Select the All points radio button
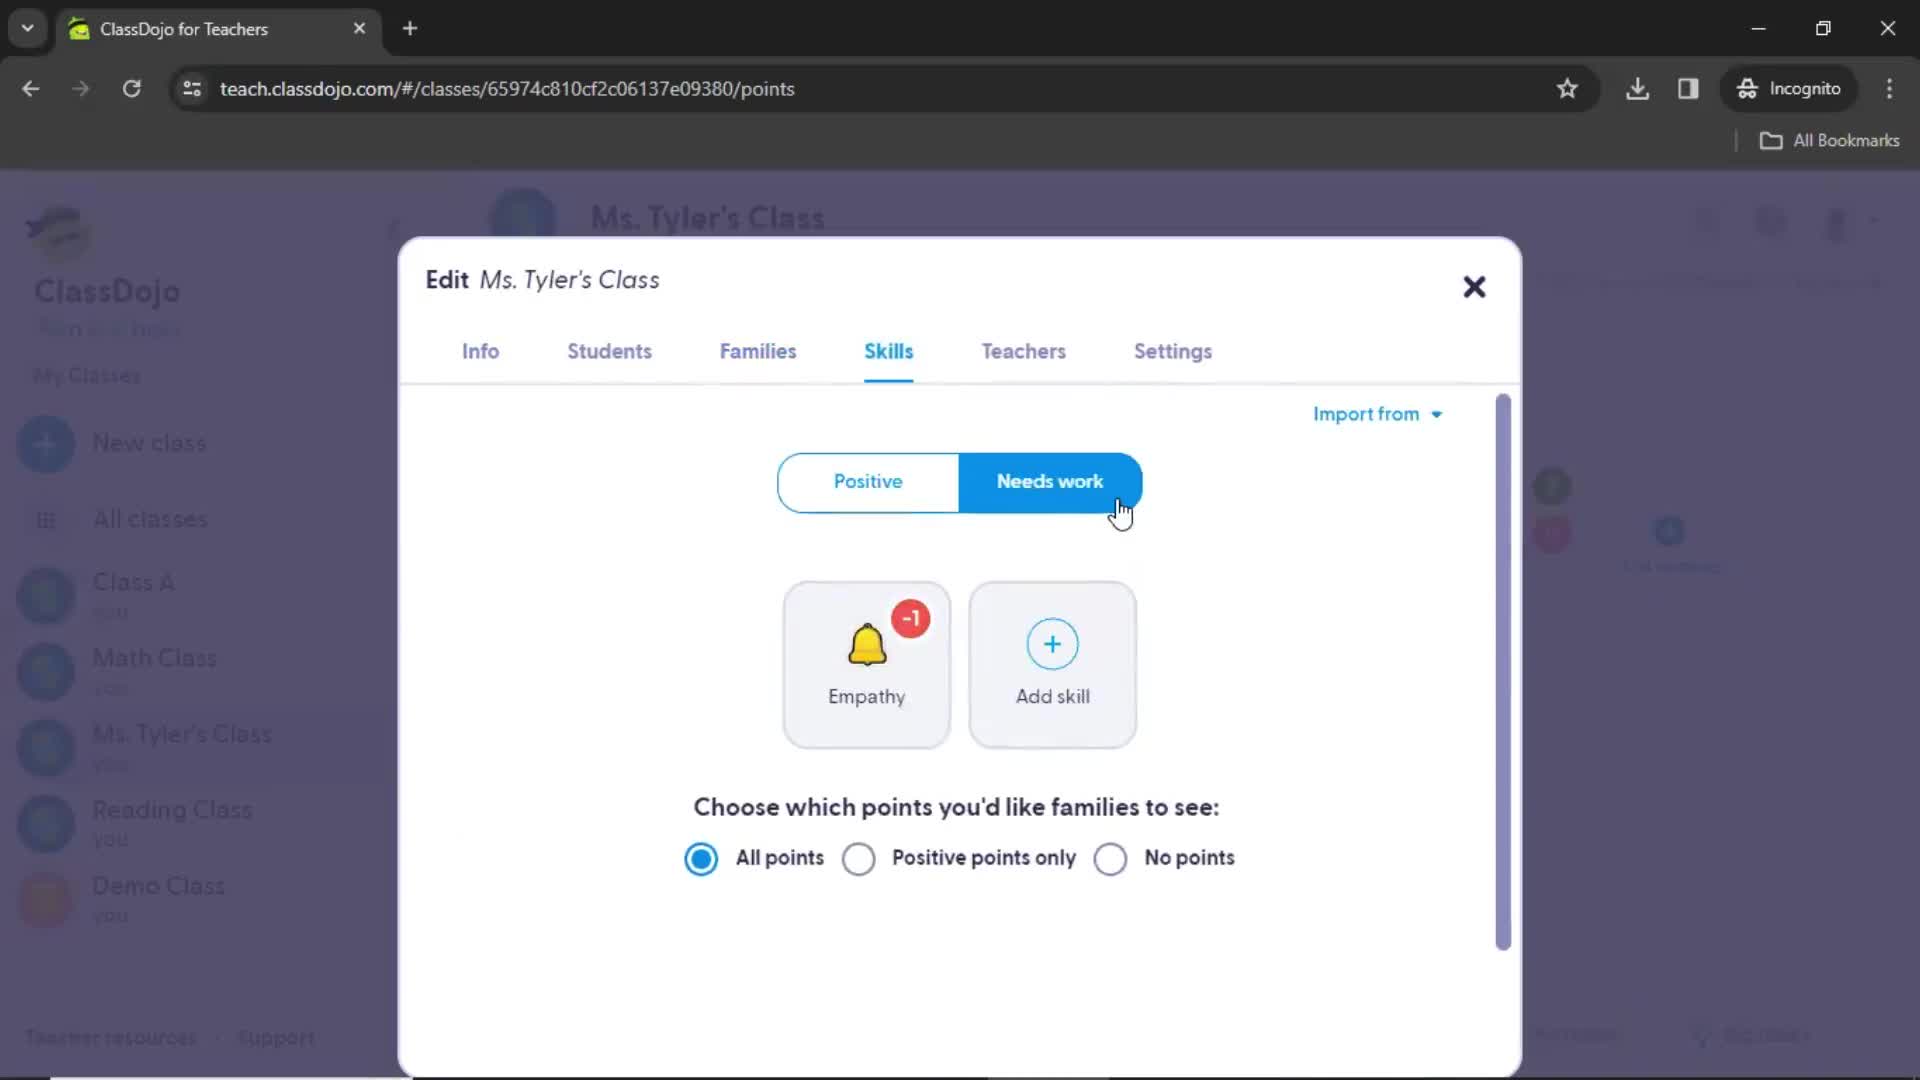This screenshot has height=1080, width=1920. [x=700, y=858]
